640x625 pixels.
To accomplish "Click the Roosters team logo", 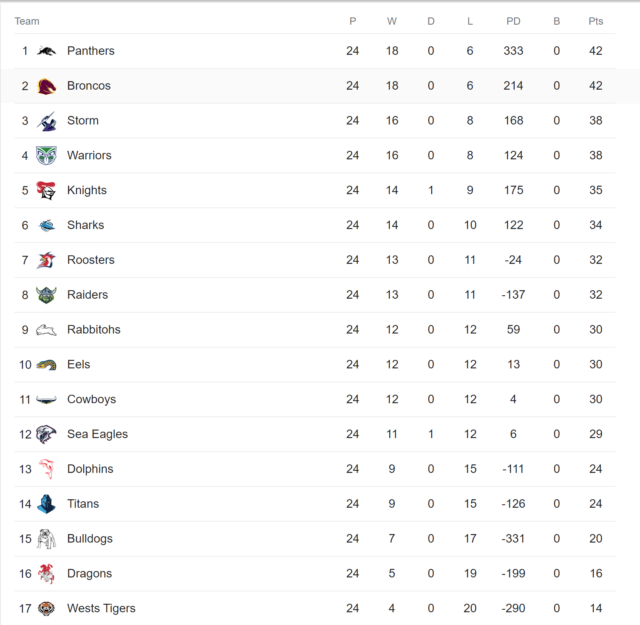I will [x=46, y=260].
